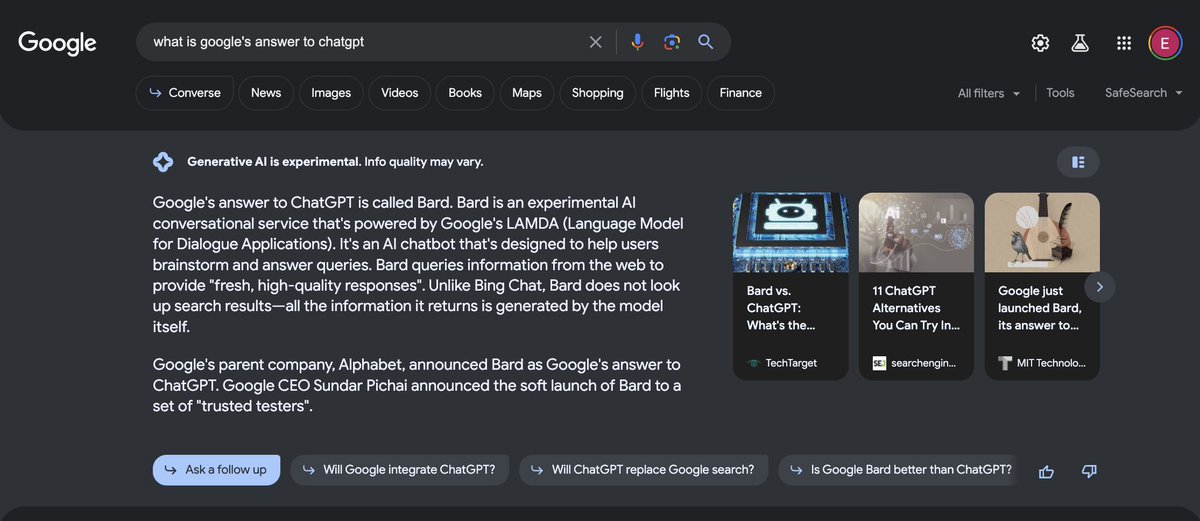This screenshot has width=1200, height=521.
Task: Open Search Labs flask icon
Action: 1079,43
